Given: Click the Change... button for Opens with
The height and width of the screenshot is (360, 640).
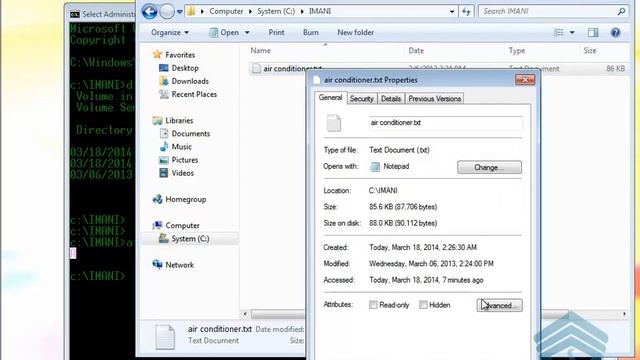Looking at the screenshot, I should coord(489,167).
